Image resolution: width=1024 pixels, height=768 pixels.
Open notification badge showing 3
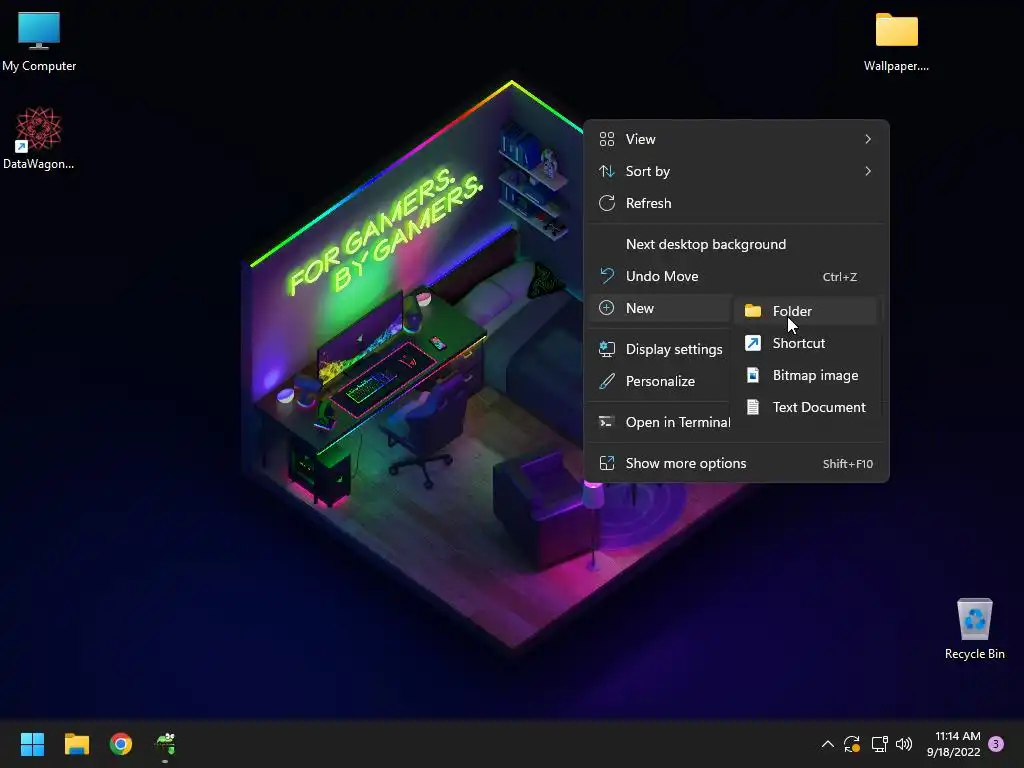(x=996, y=744)
